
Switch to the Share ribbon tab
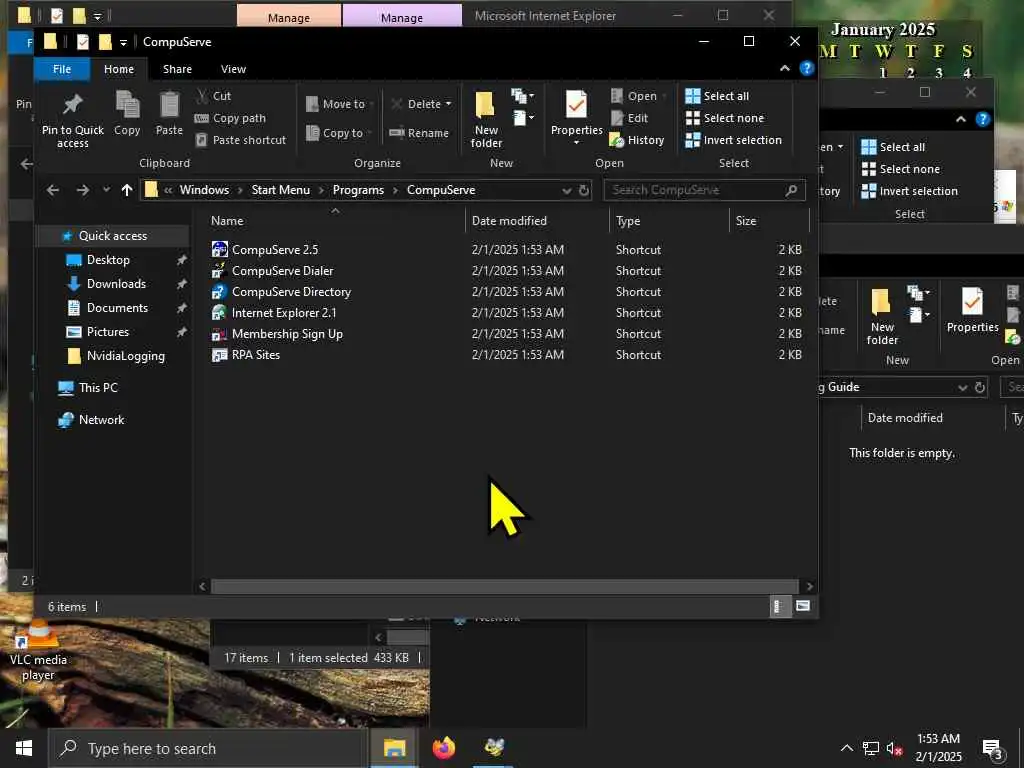[178, 69]
